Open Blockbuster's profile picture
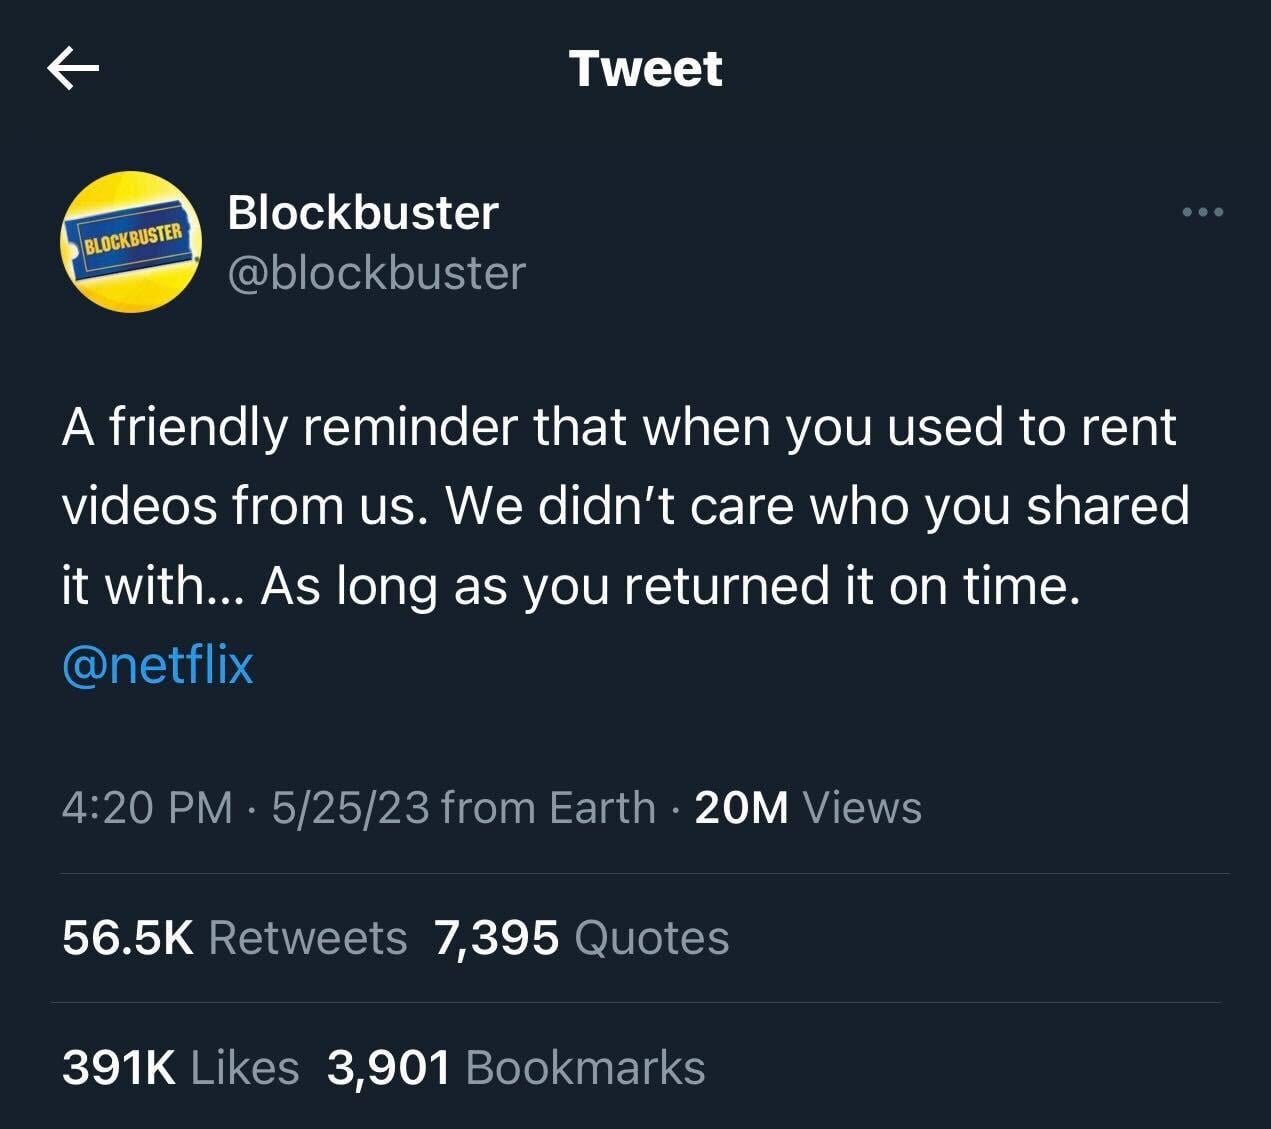1271x1129 pixels. tap(132, 242)
